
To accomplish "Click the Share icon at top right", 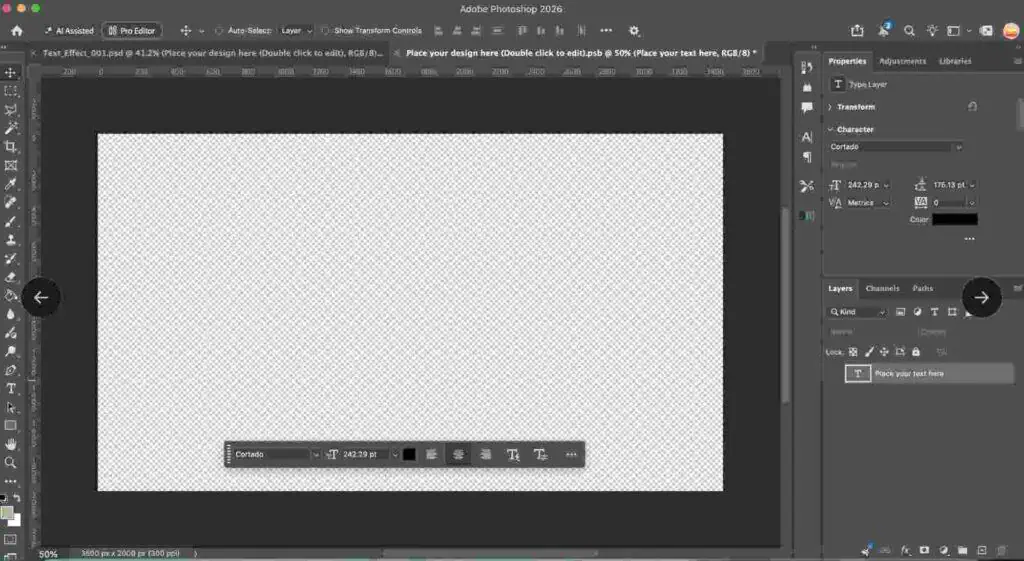I will (x=857, y=31).
